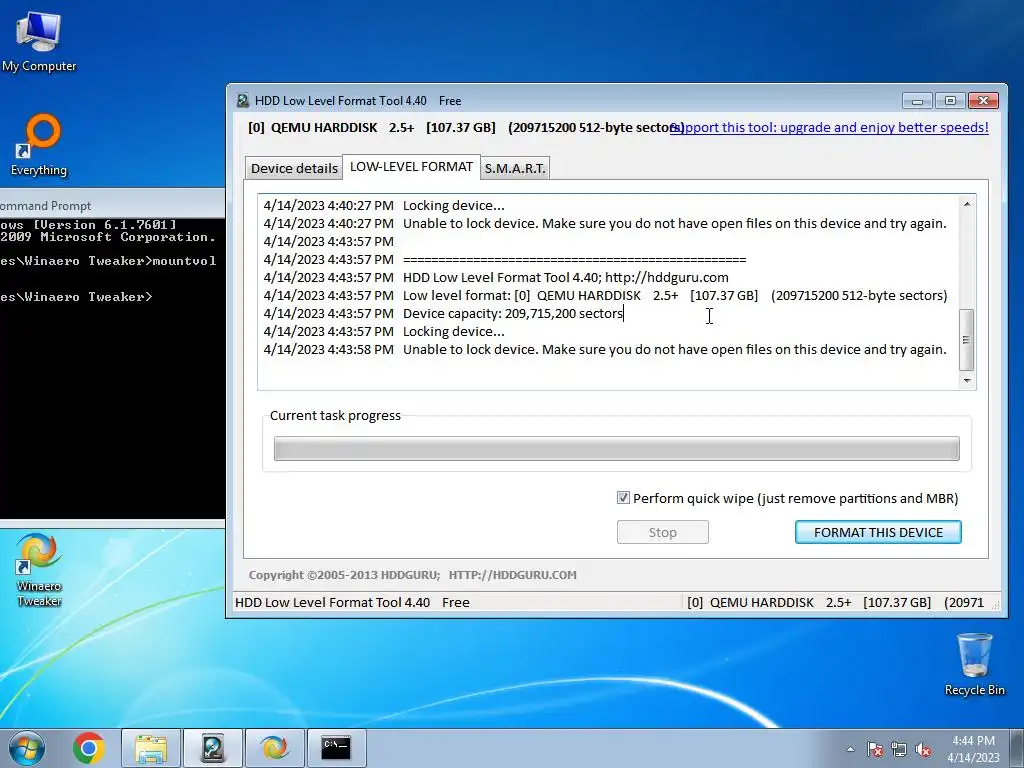Click the status bar QEMU HARDDISK entry
1024x768 pixels.
coord(835,602)
